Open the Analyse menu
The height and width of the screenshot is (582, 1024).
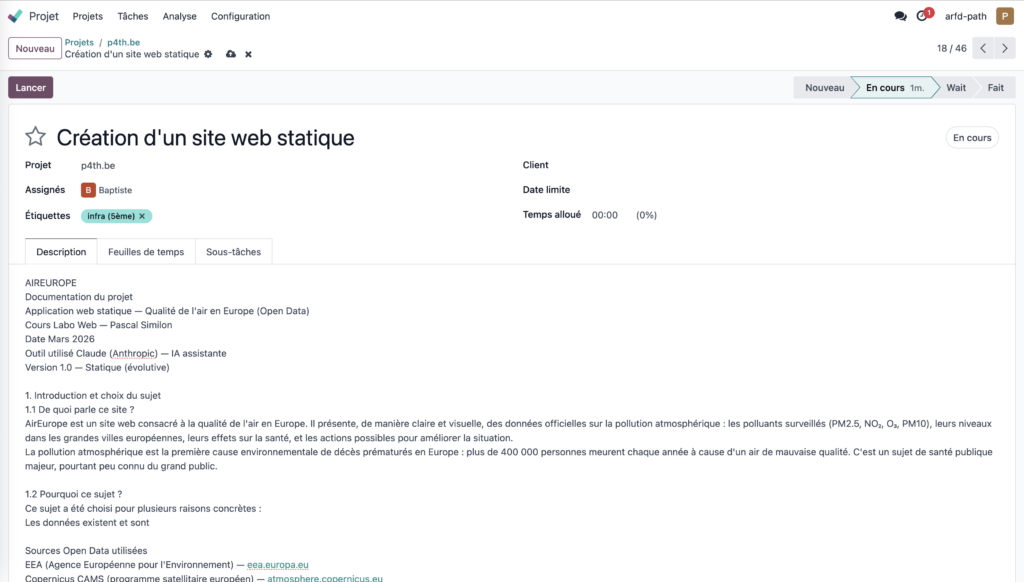[180, 16]
